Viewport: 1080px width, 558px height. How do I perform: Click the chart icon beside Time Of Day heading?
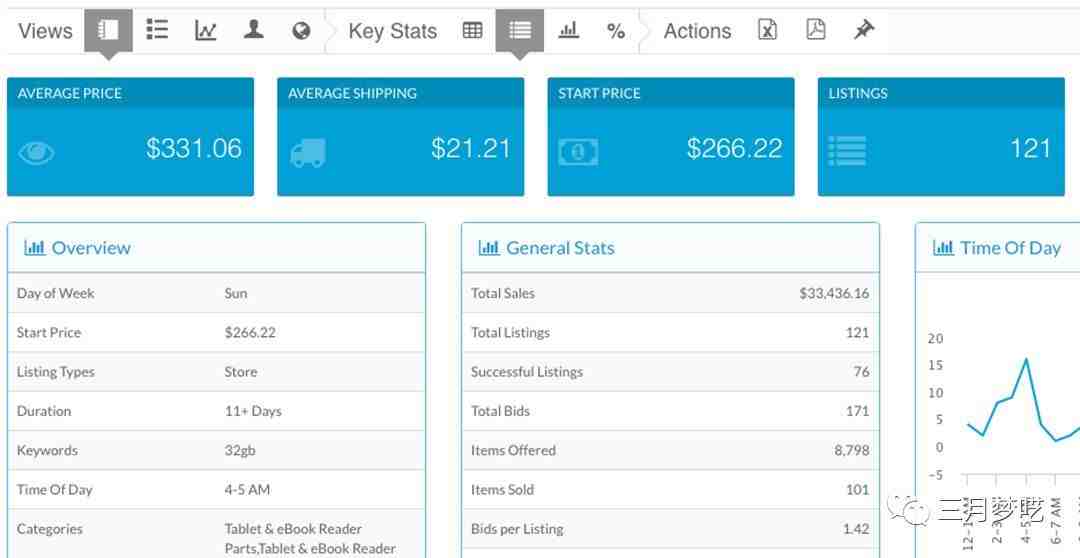point(944,248)
